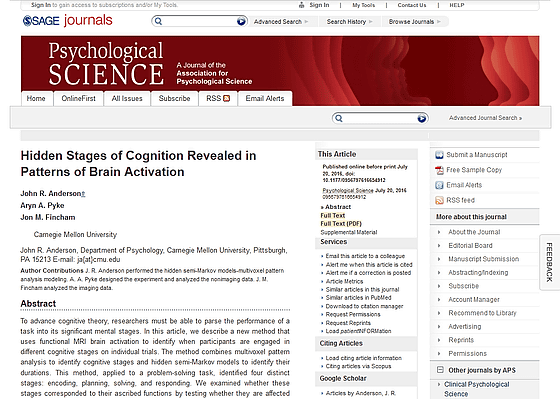
Task: Open the Full Text (PDF) link
Action: (341, 224)
